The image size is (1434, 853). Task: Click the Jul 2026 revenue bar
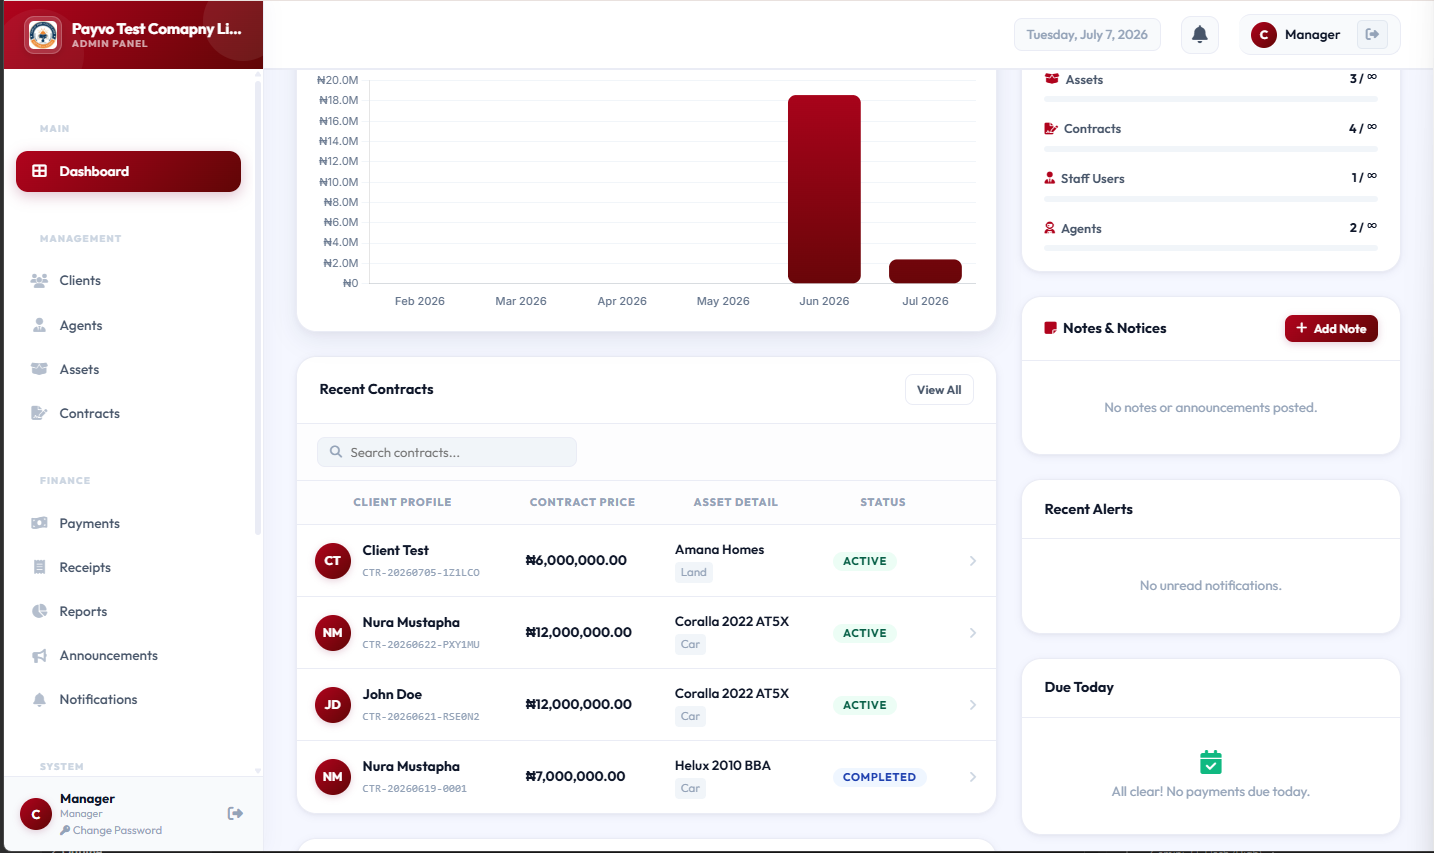tap(925, 271)
